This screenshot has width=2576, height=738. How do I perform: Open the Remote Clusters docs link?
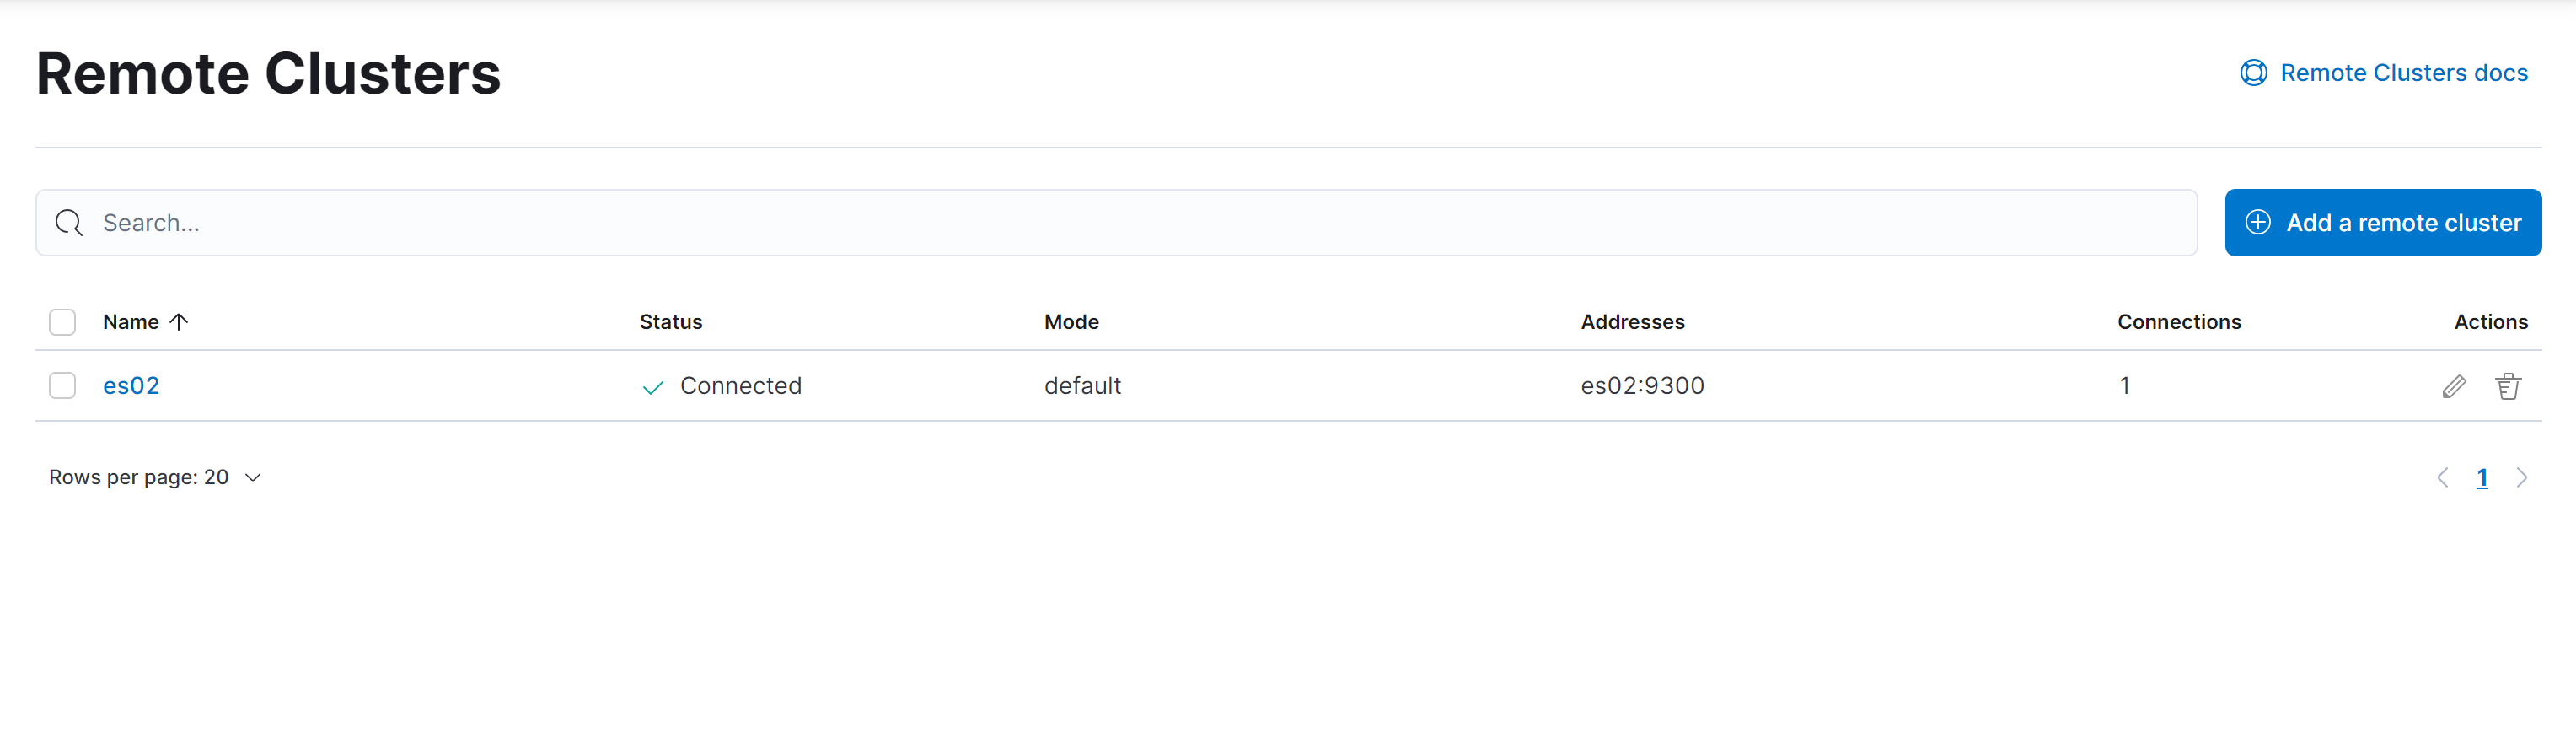[2403, 73]
